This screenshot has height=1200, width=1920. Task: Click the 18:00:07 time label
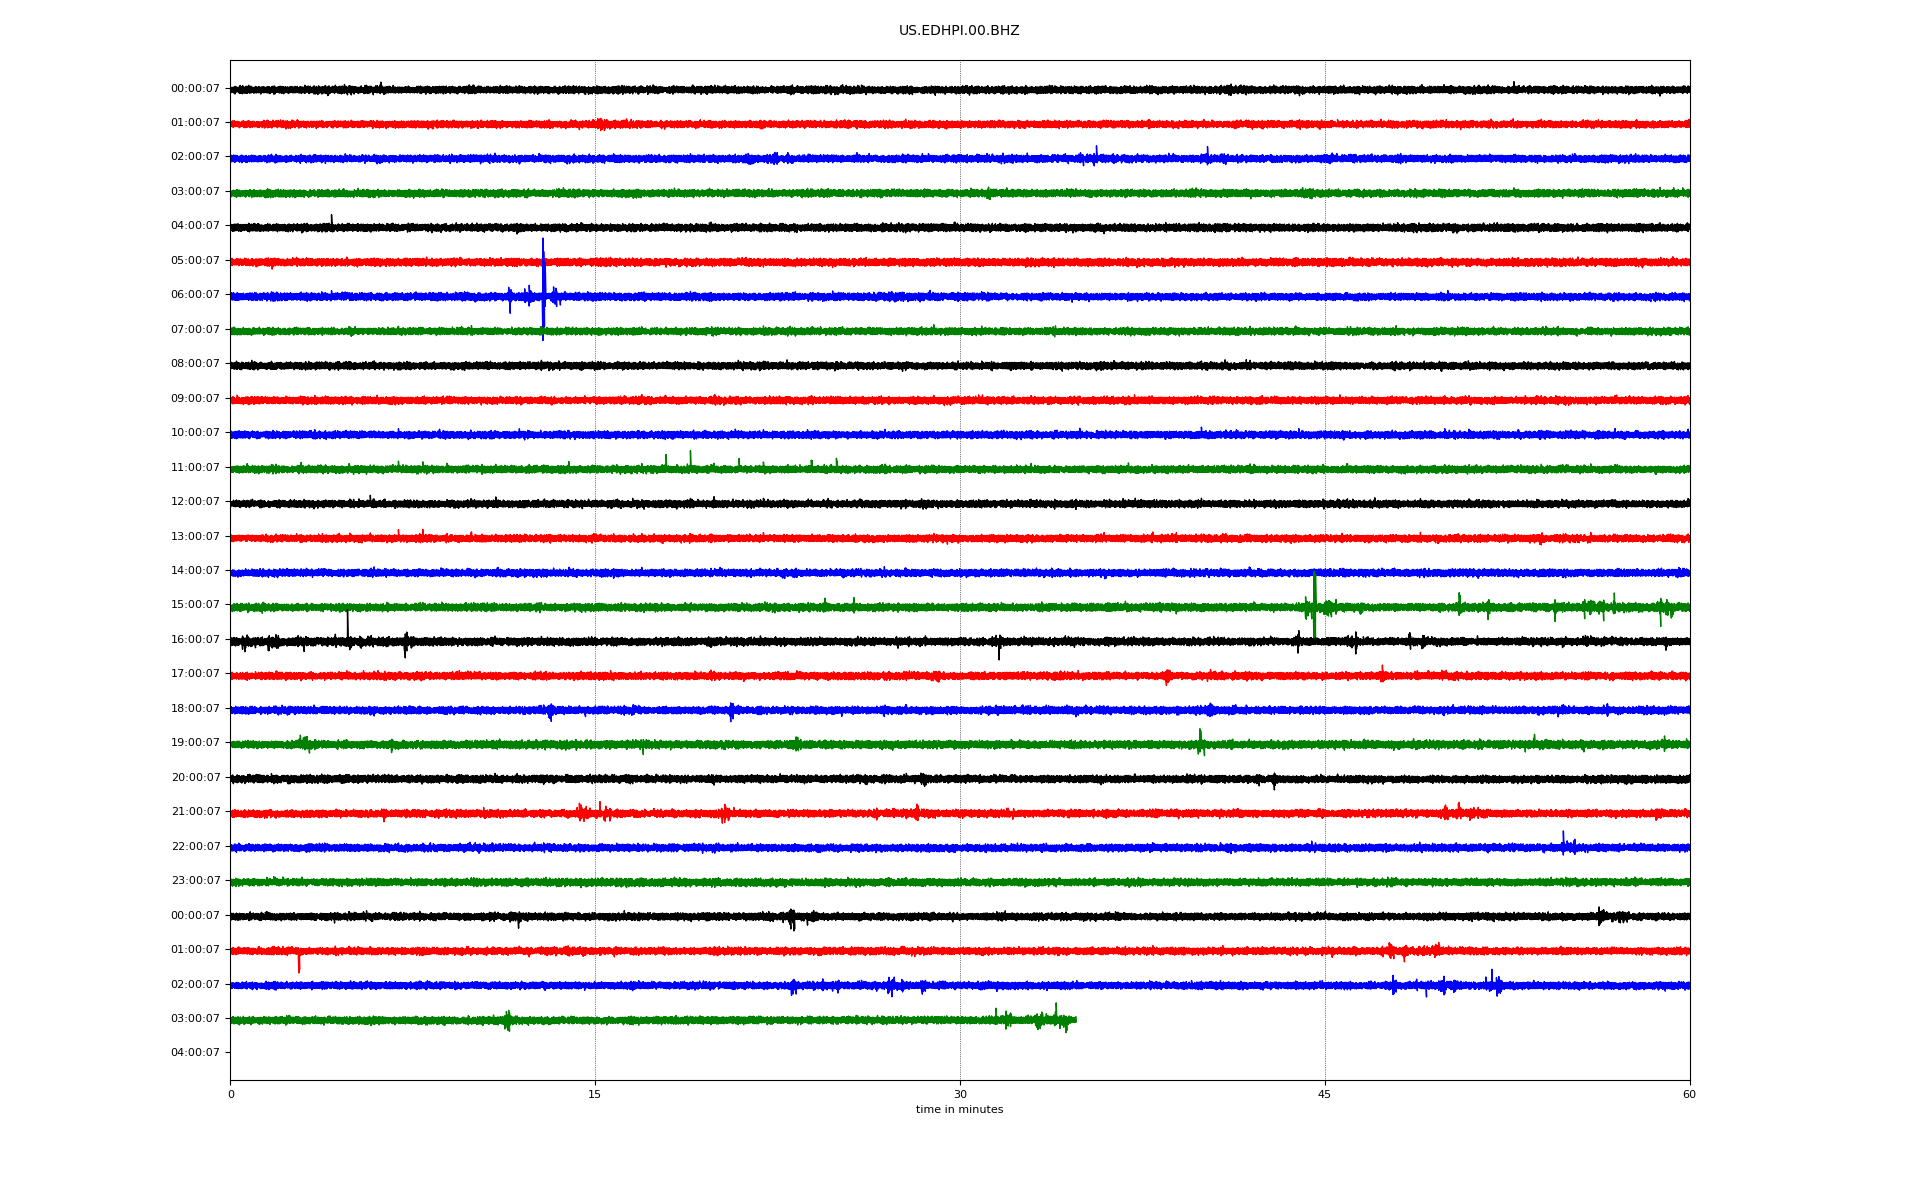(x=195, y=709)
